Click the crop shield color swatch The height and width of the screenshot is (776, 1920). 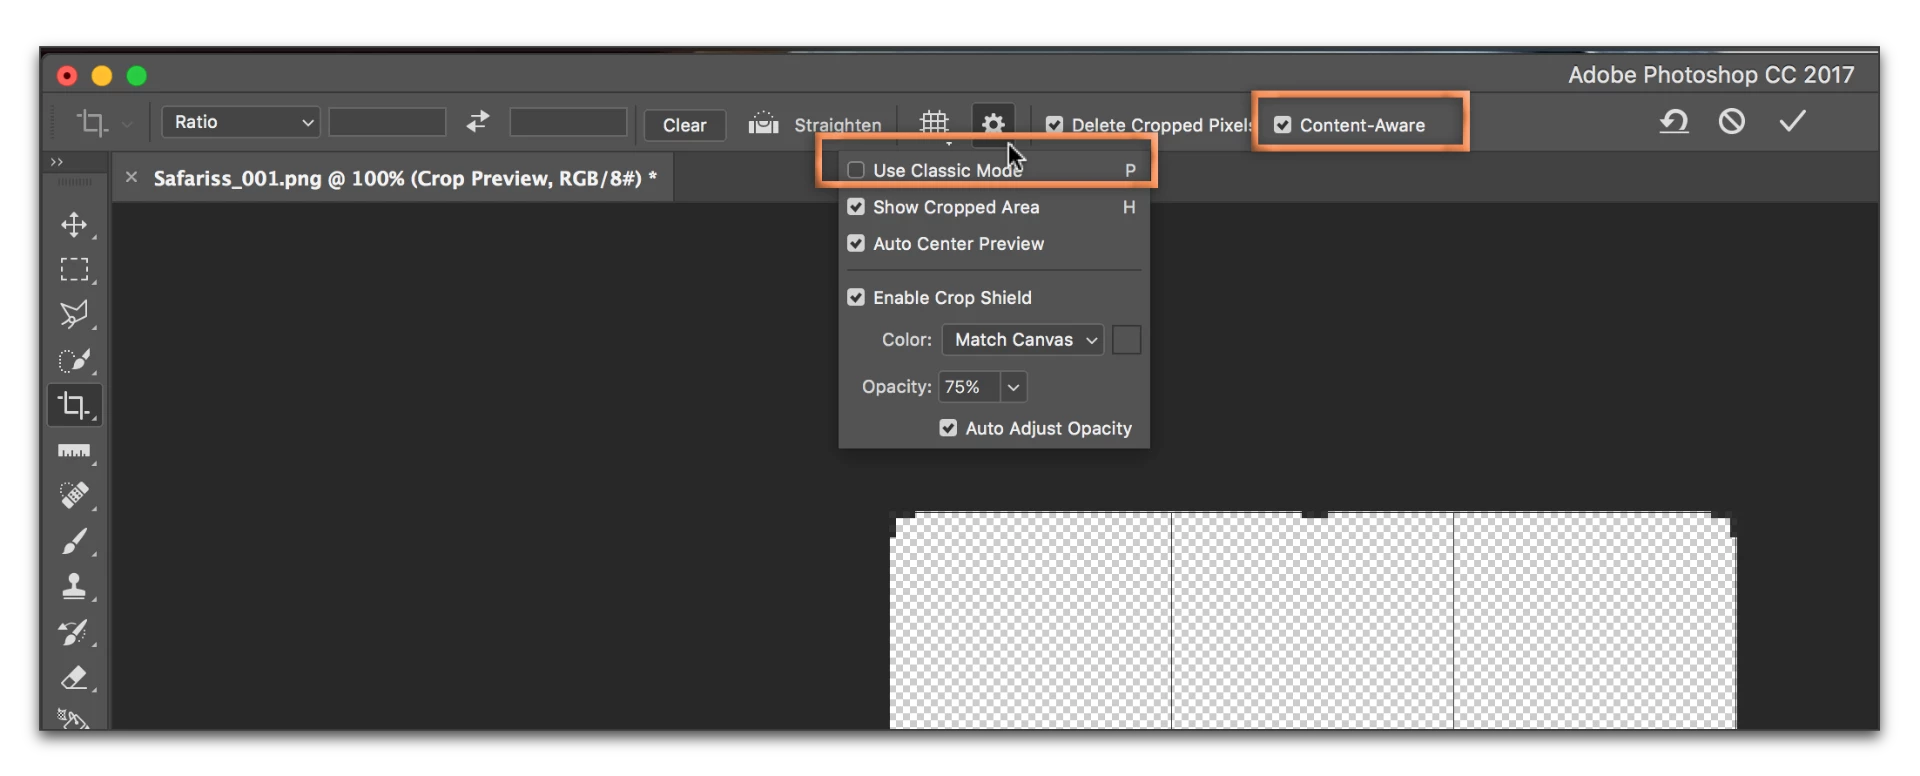pos(1127,340)
